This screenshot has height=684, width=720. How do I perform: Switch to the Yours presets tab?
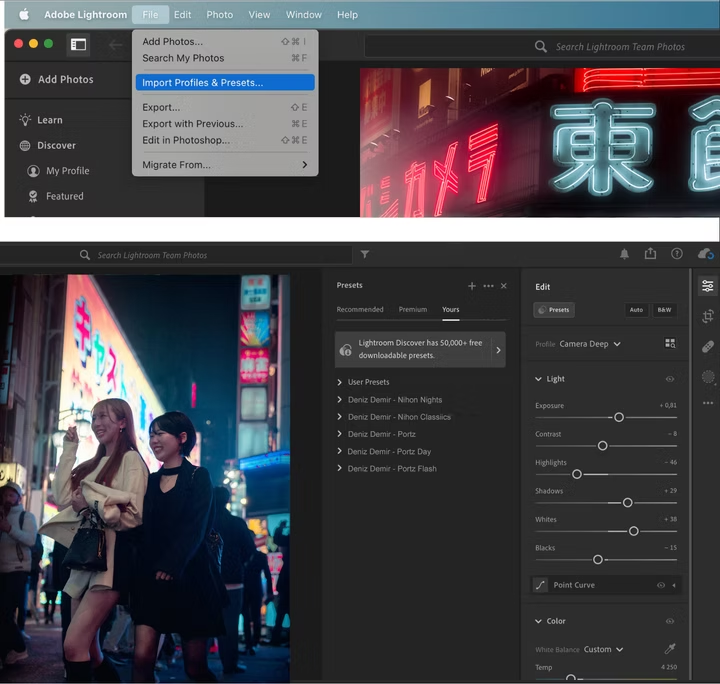click(x=450, y=309)
